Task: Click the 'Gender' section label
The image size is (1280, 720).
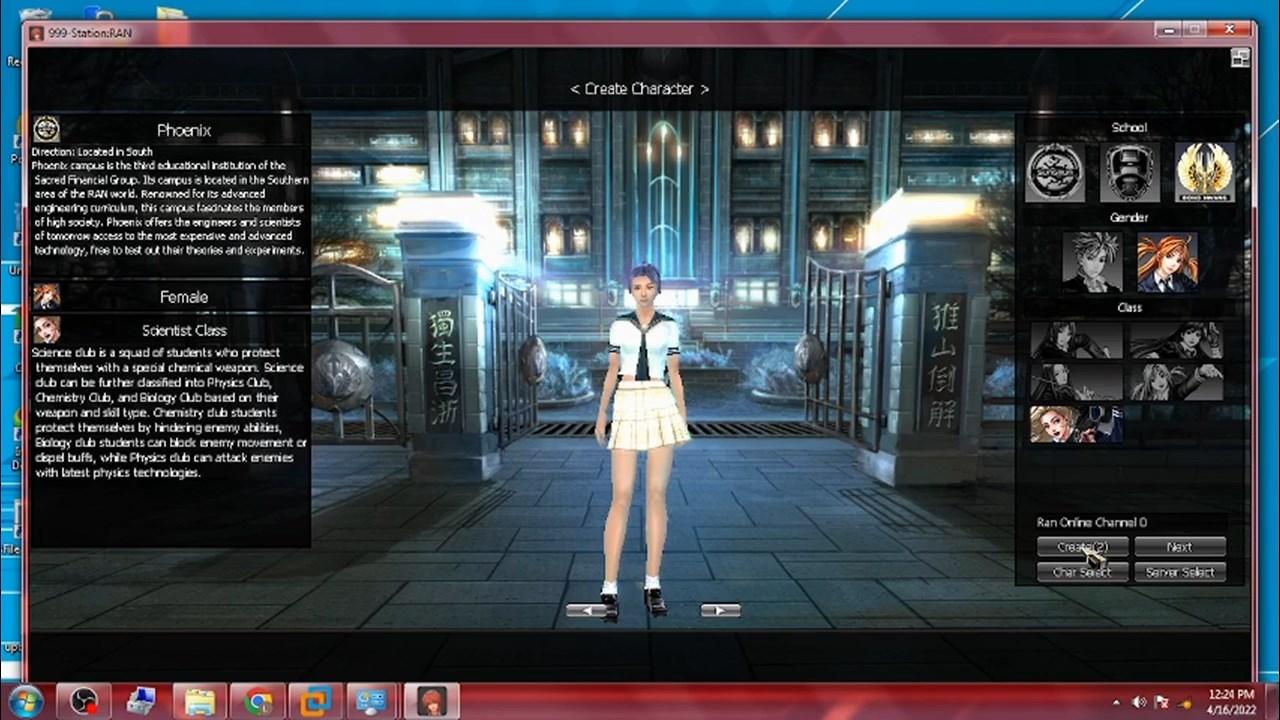Action: (x=1129, y=218)
